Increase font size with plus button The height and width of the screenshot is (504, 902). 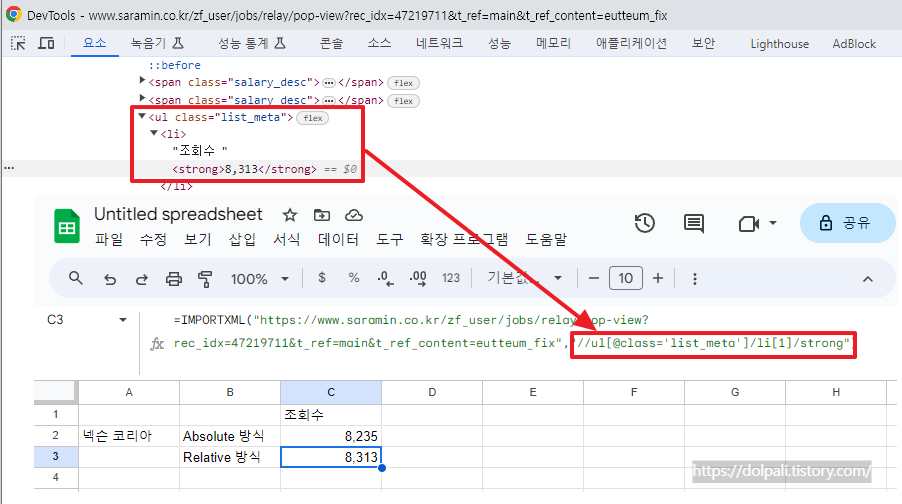658,278
